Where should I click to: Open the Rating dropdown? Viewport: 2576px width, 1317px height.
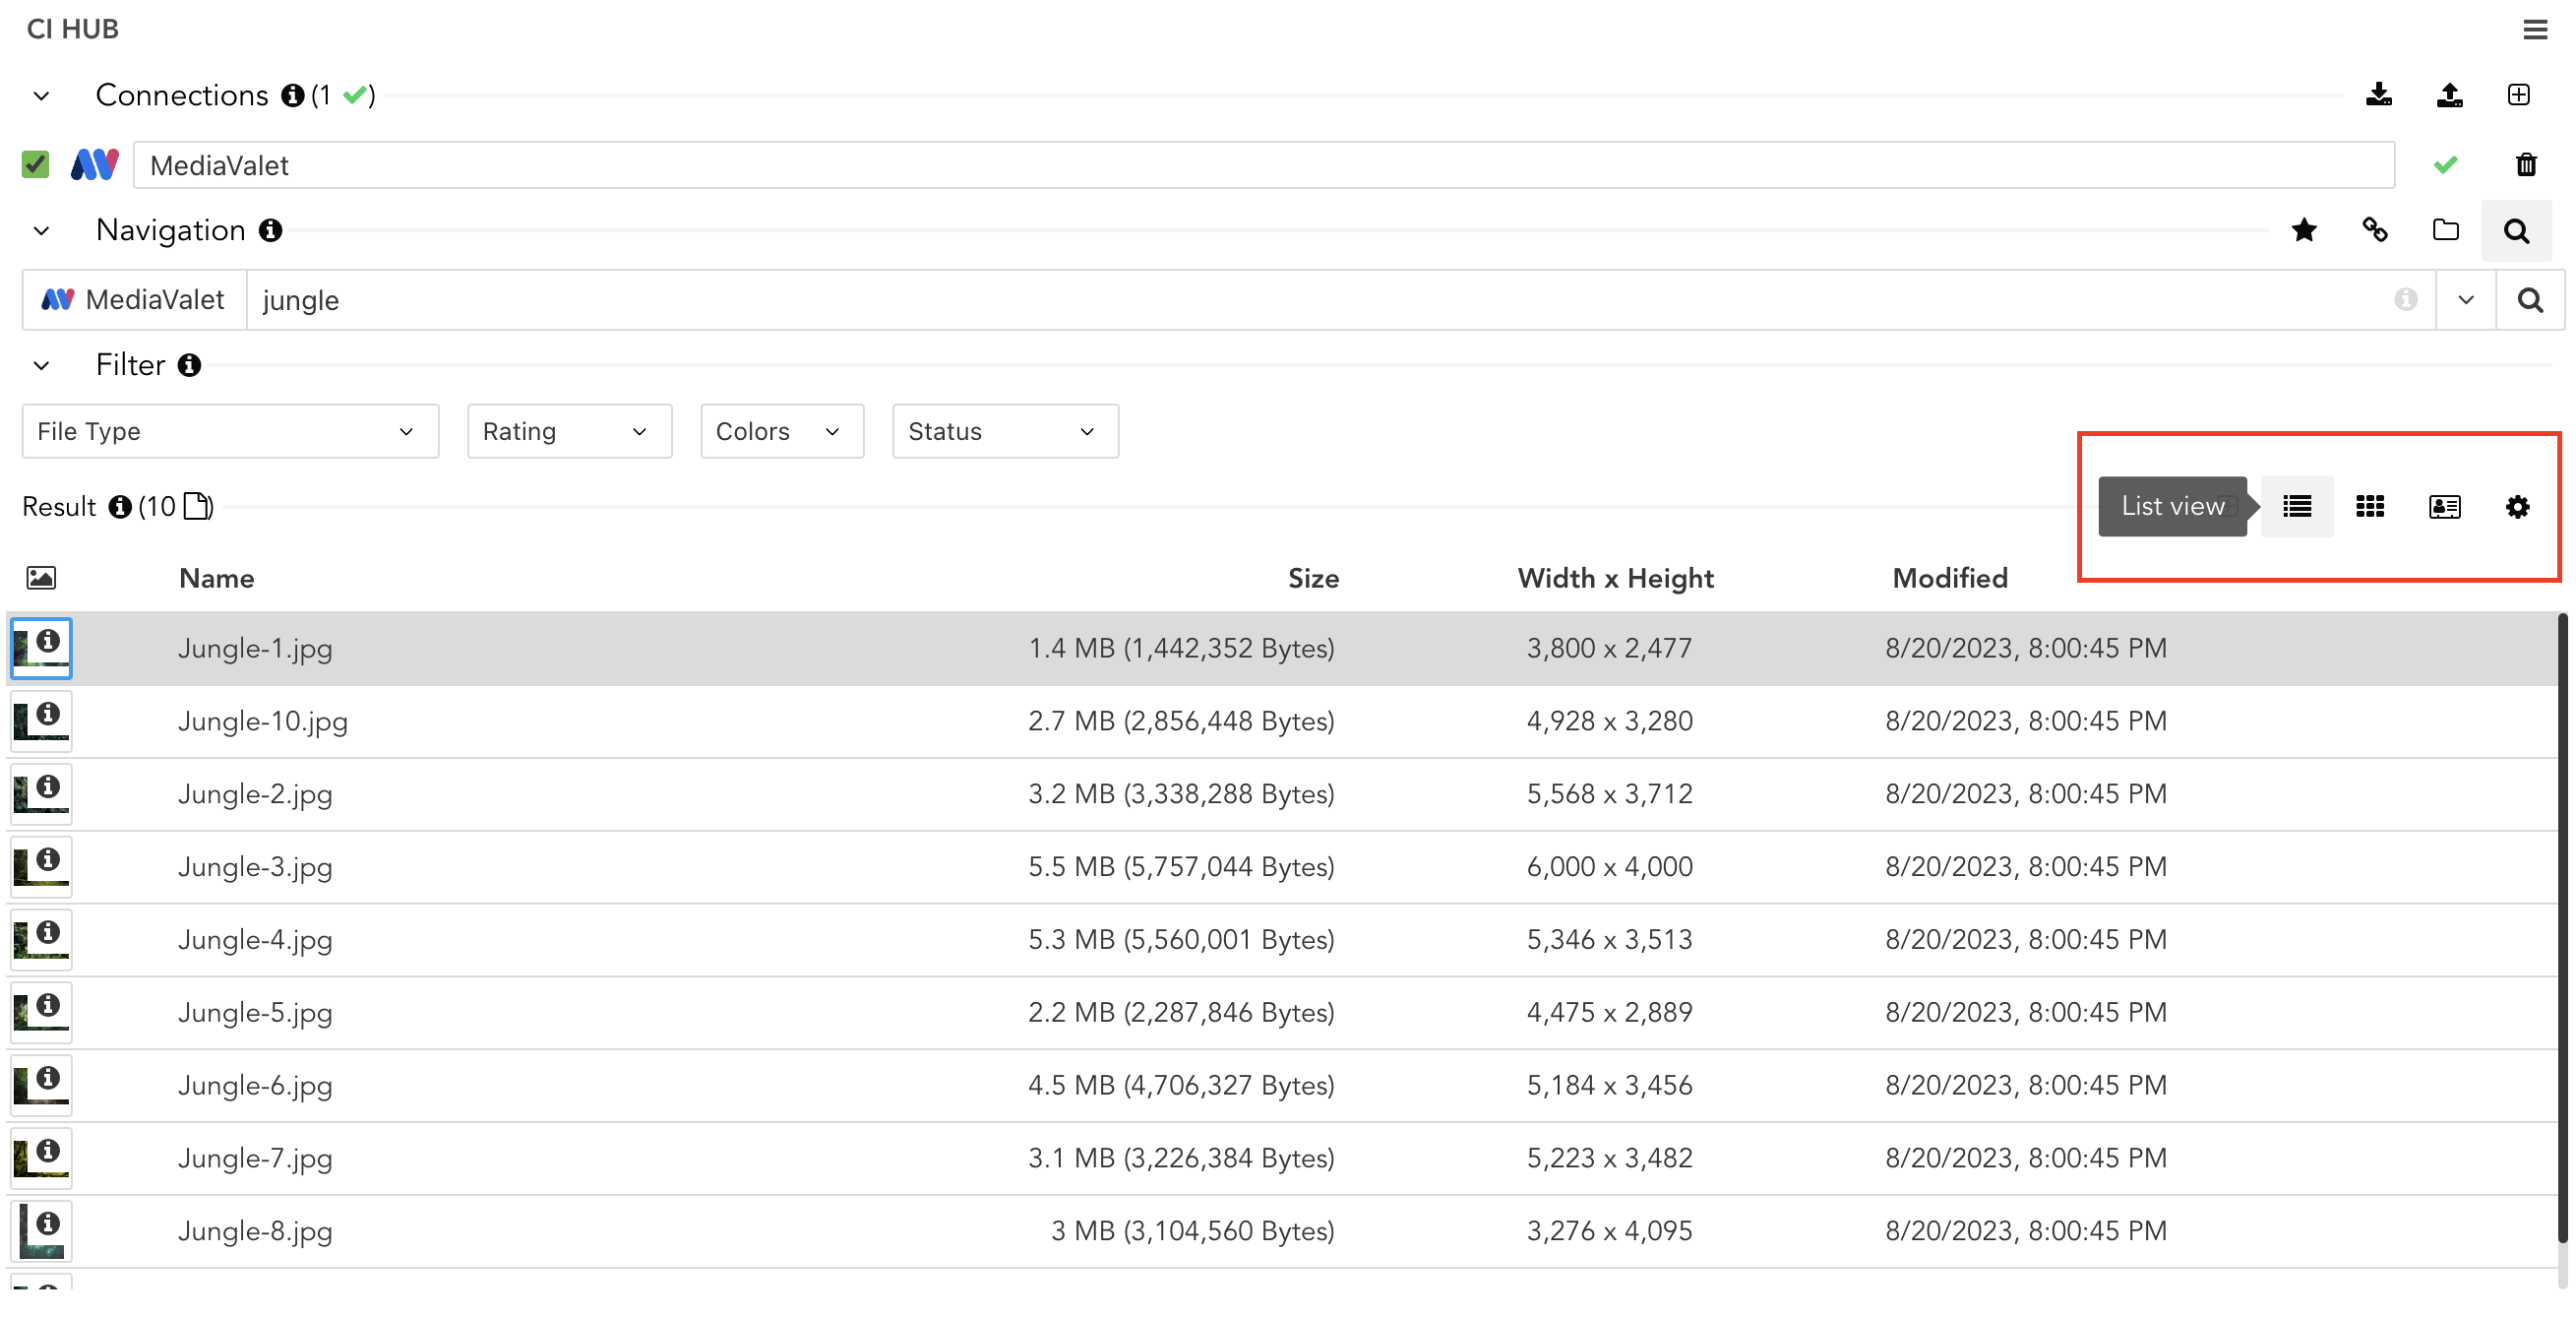coord(569,431)
